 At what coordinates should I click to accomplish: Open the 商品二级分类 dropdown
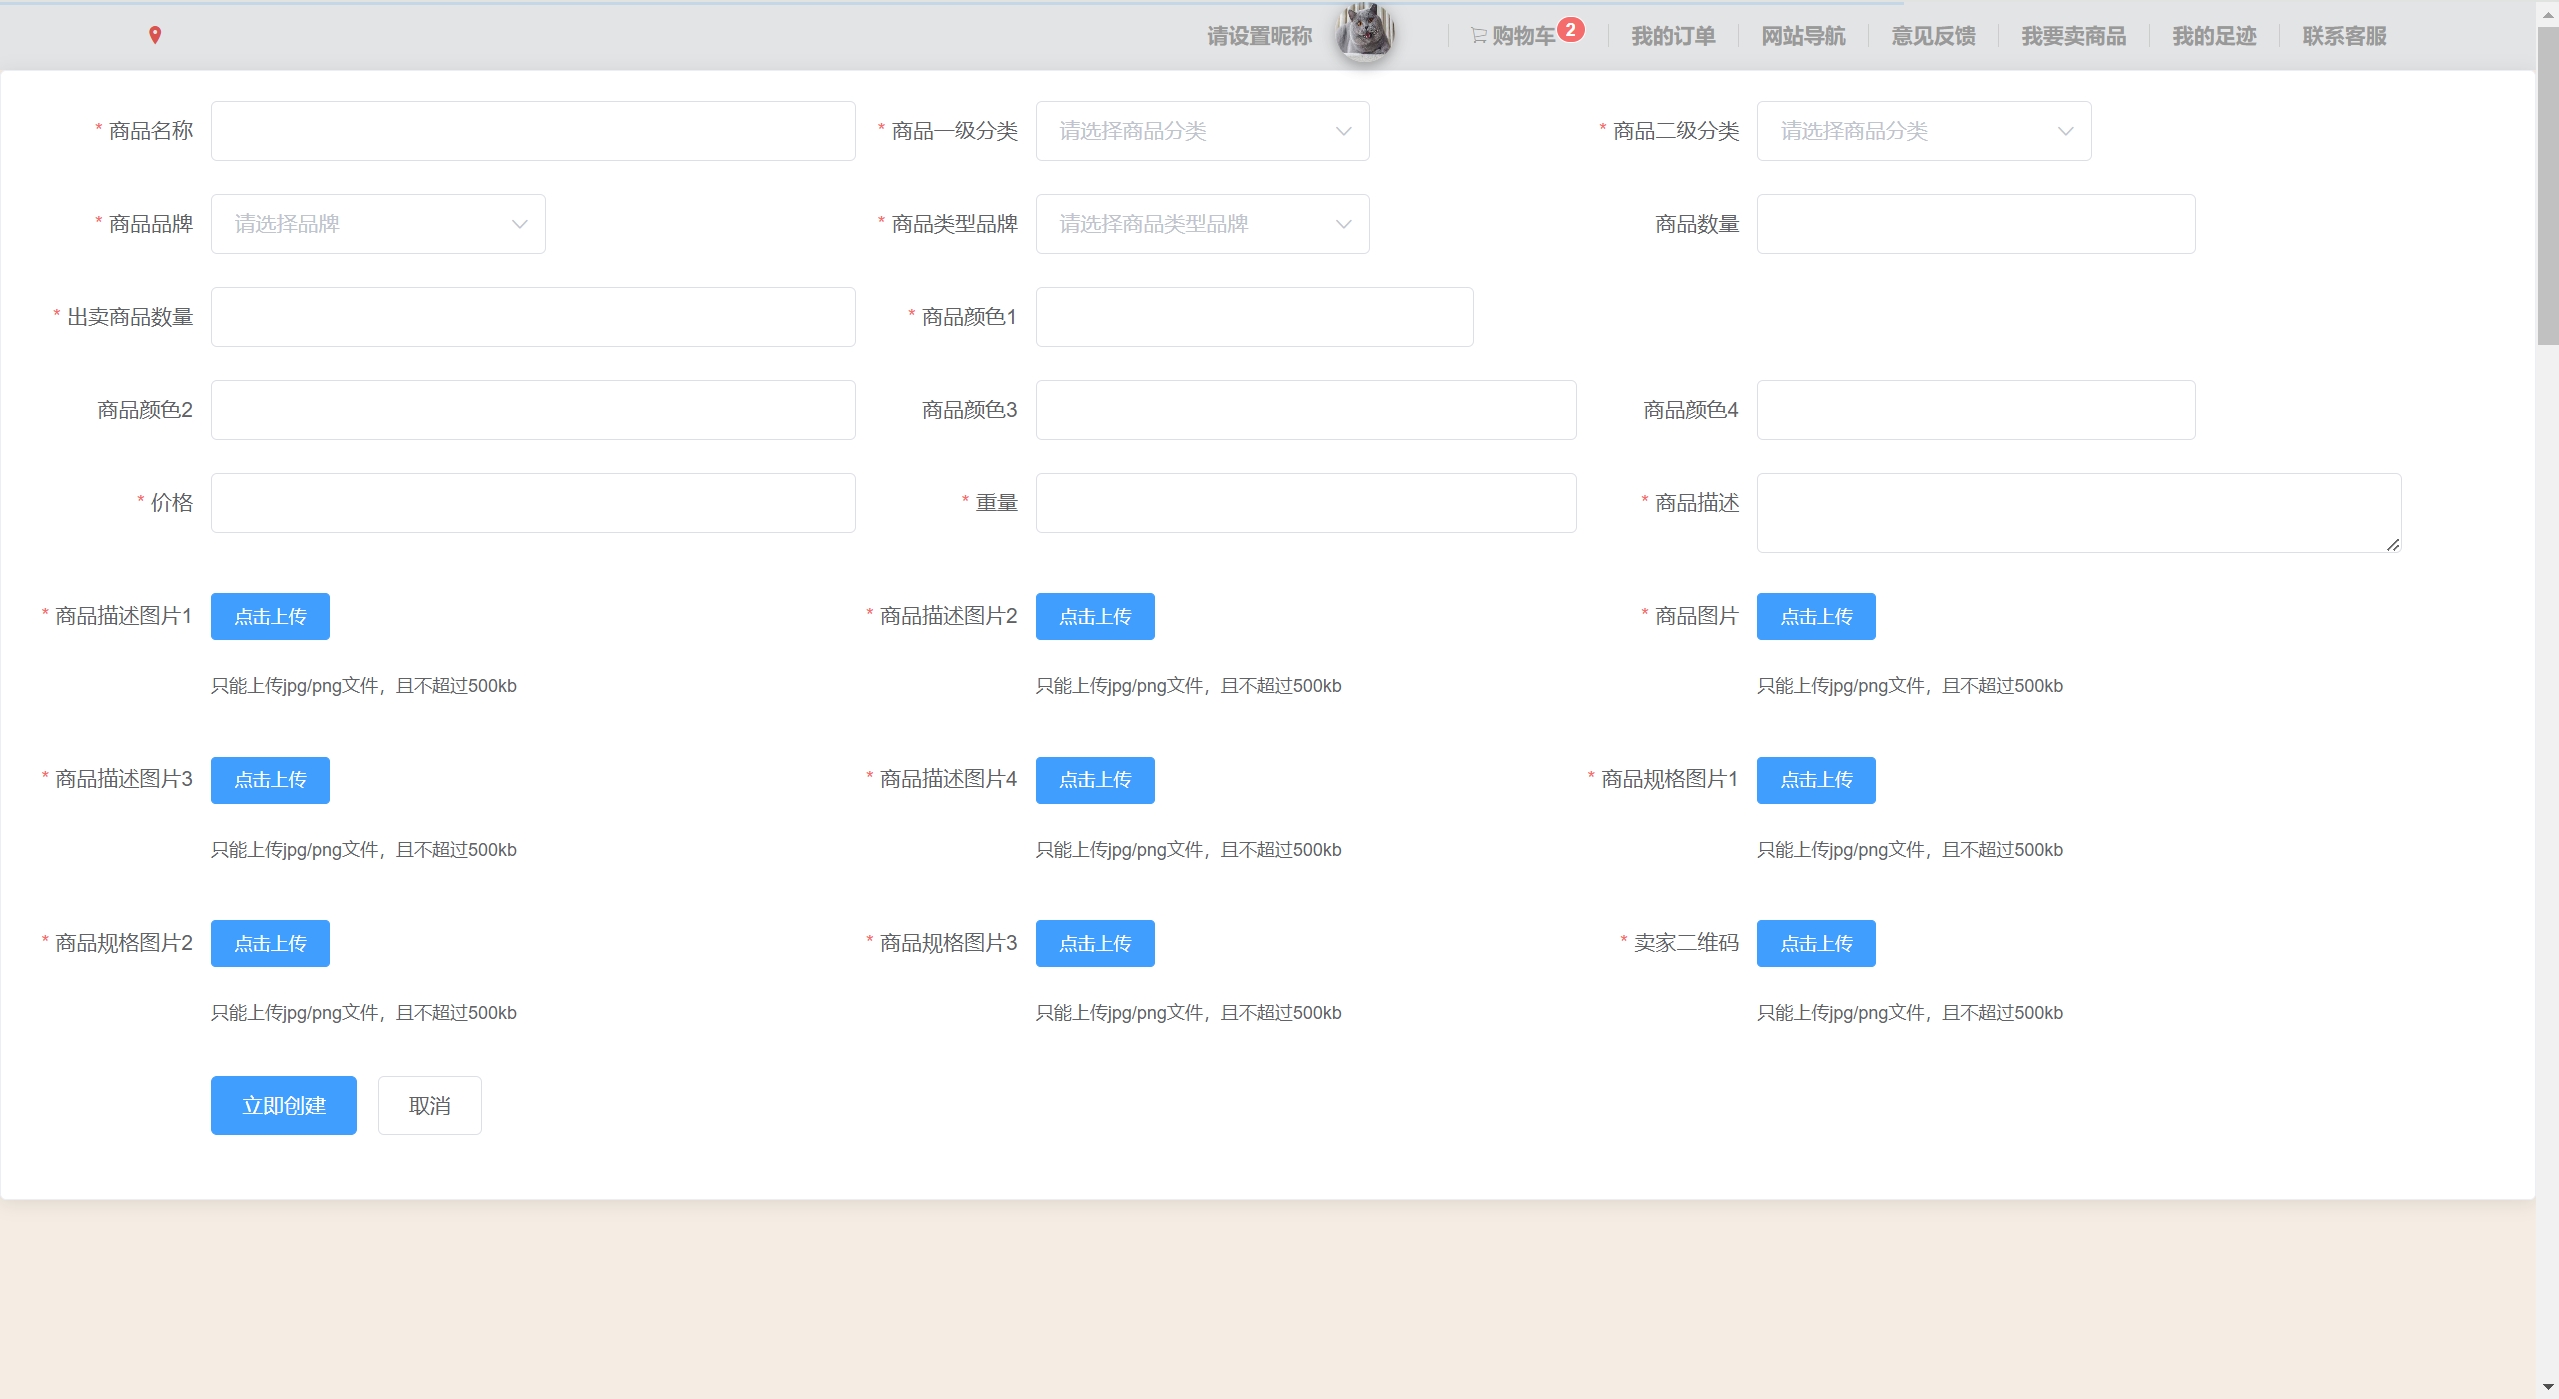coord(1923,131)
